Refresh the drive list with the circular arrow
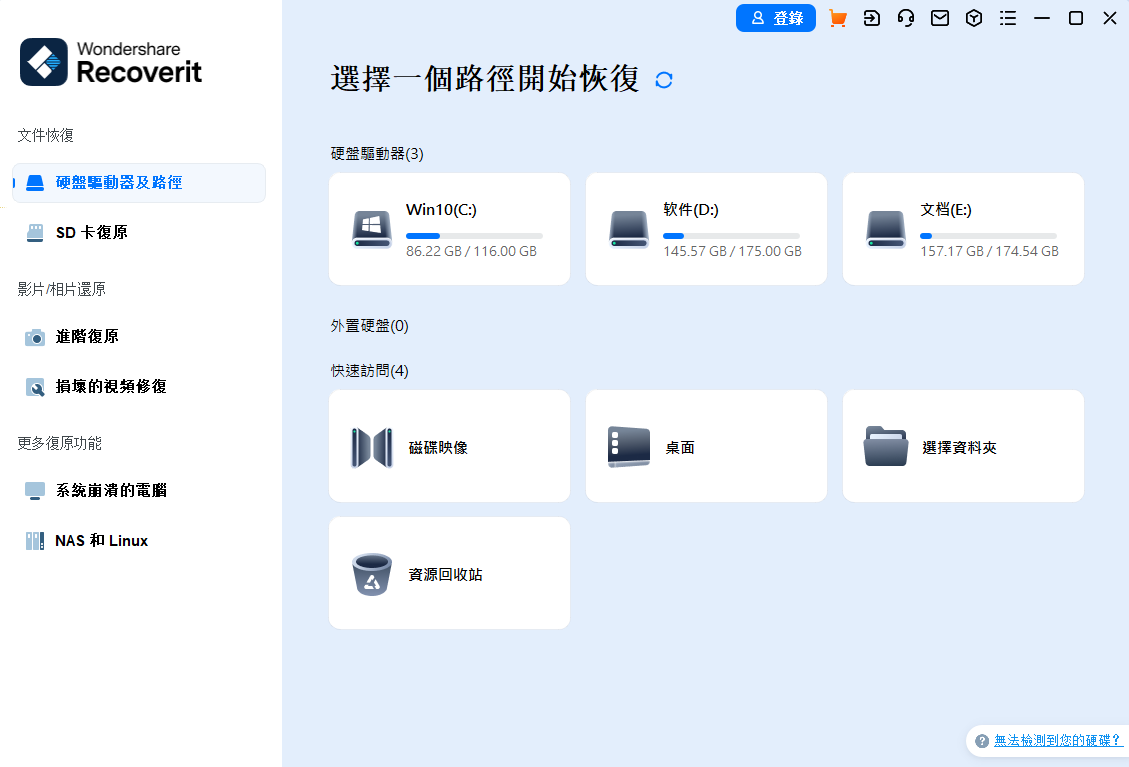The width and height of the screenshot is (1129, 767). click(x=663, y=79)
